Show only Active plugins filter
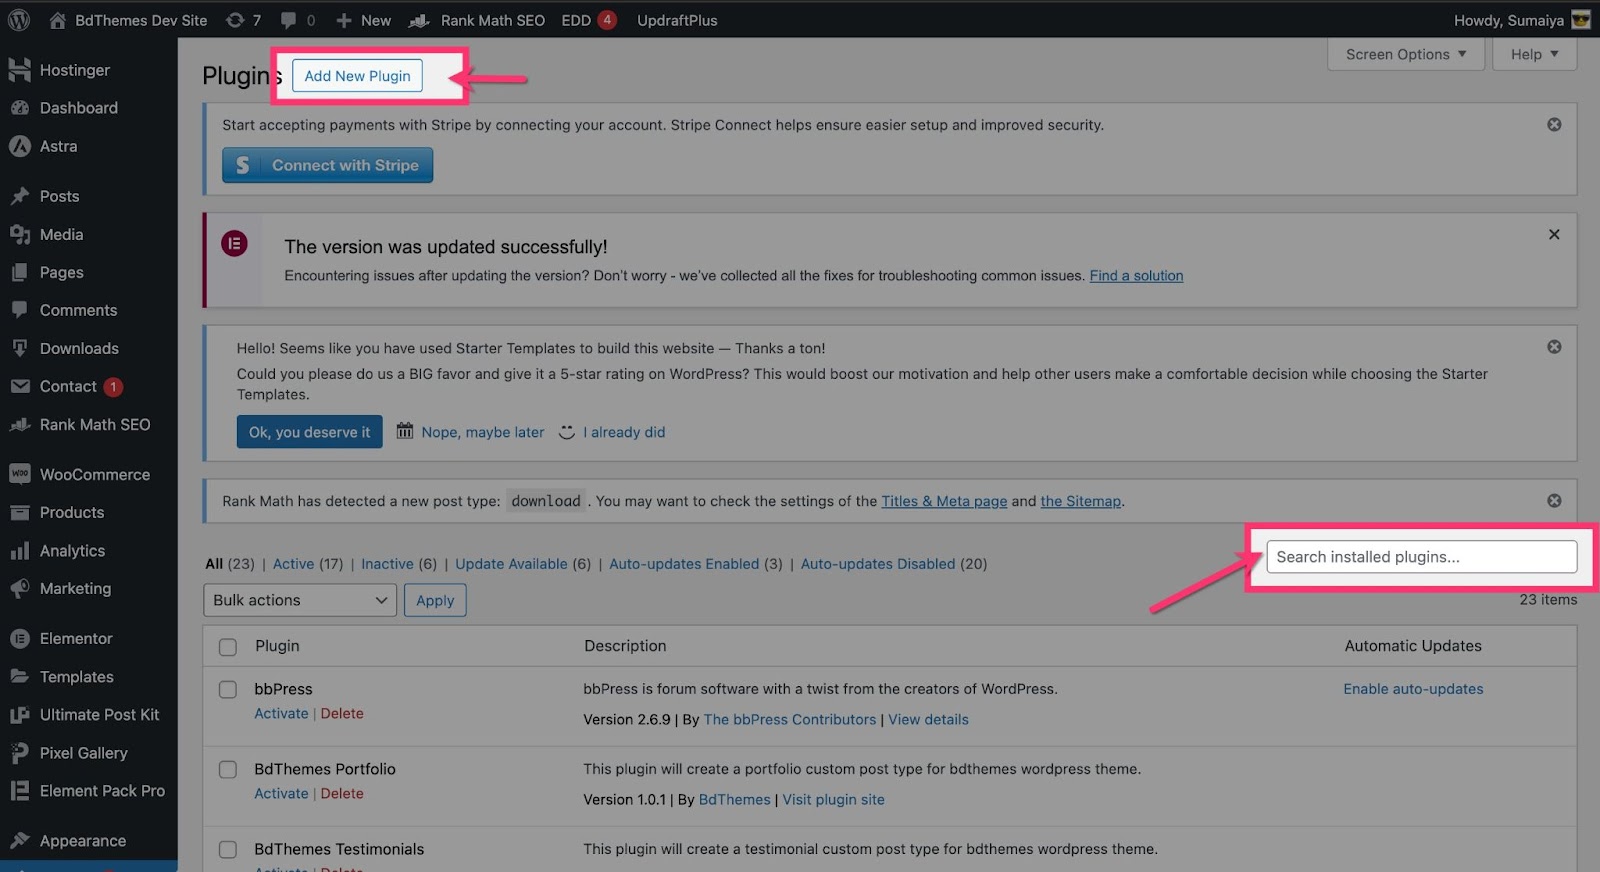This screenshot has height=872, width=1600. click(293, 564)
